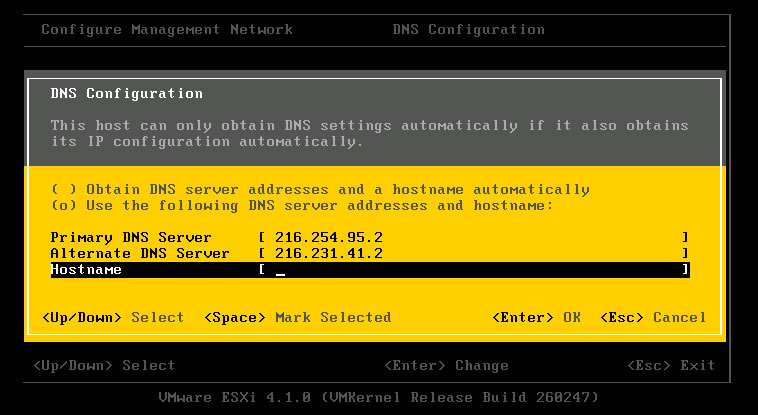Click <Space> Mark Selected hint in dialog

point(297,317)
